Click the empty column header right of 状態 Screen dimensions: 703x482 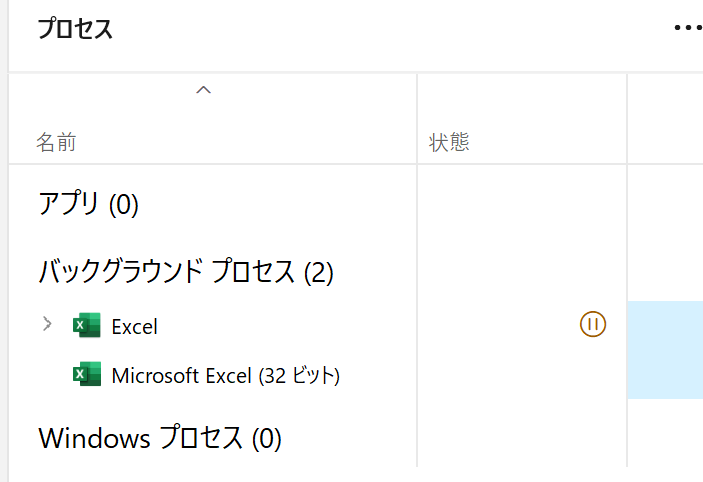pos(665,119)
